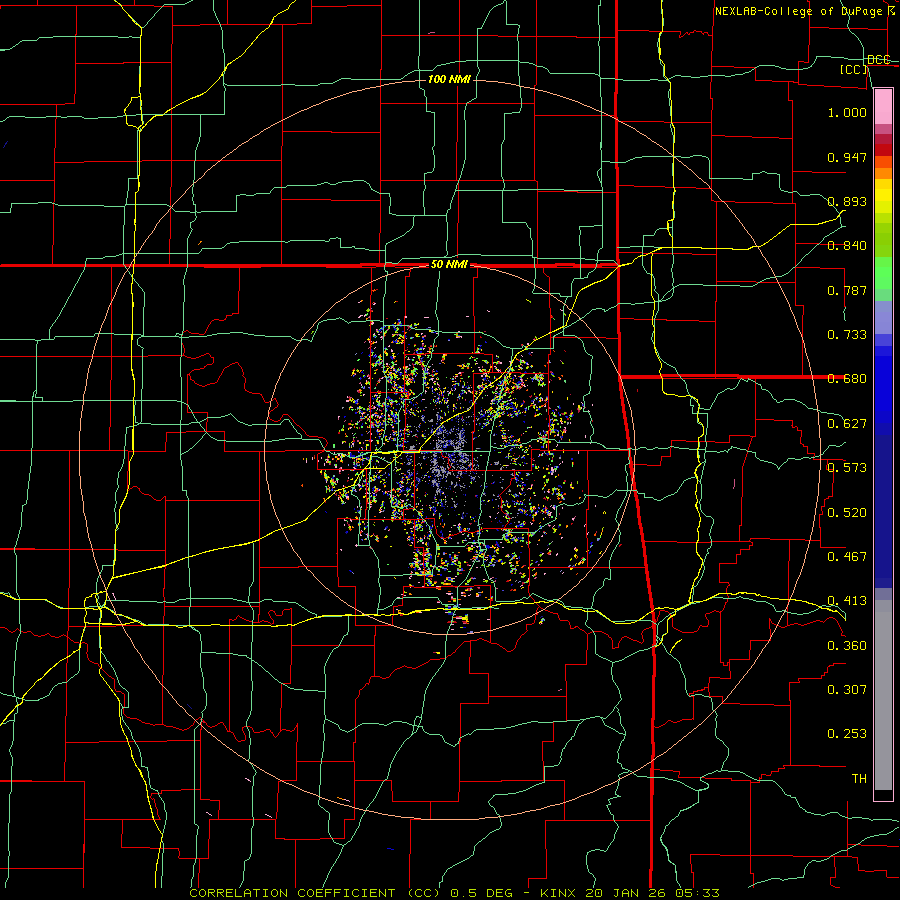Select the 0.627 legend value

pyautogui.click(x=847, y=424)
